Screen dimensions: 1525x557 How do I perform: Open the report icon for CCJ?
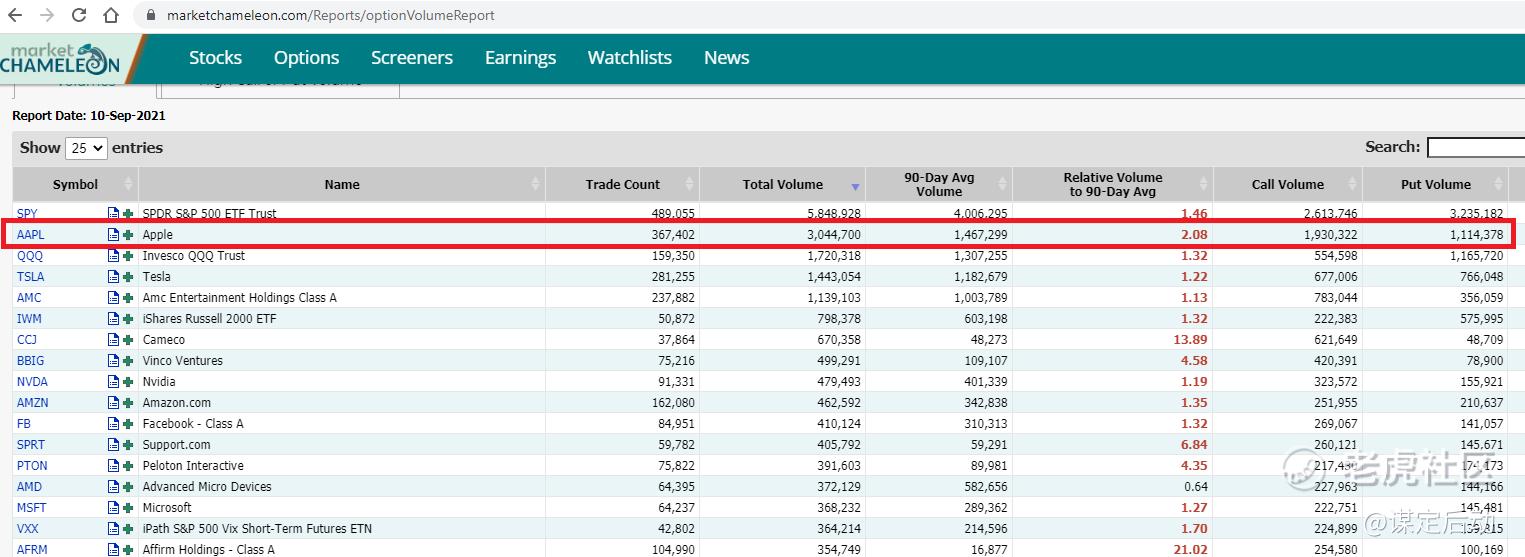[113, 340]
